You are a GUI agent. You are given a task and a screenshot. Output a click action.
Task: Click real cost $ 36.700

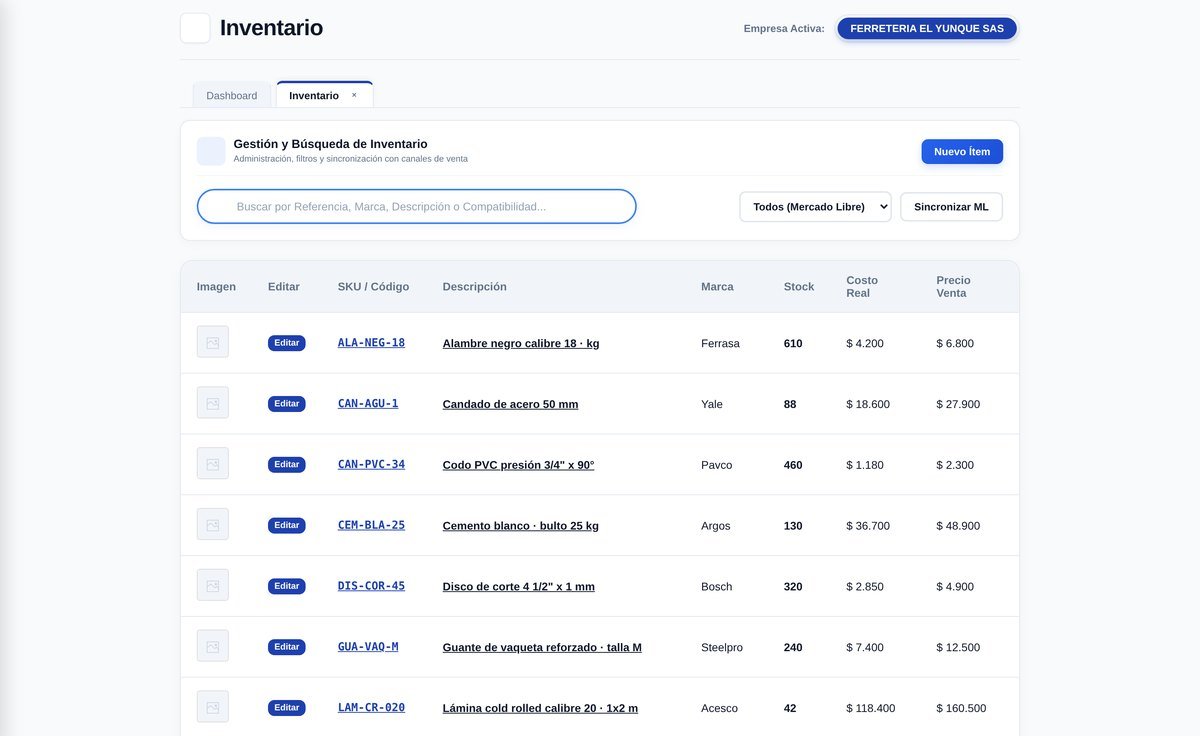(x=868, y=526)
